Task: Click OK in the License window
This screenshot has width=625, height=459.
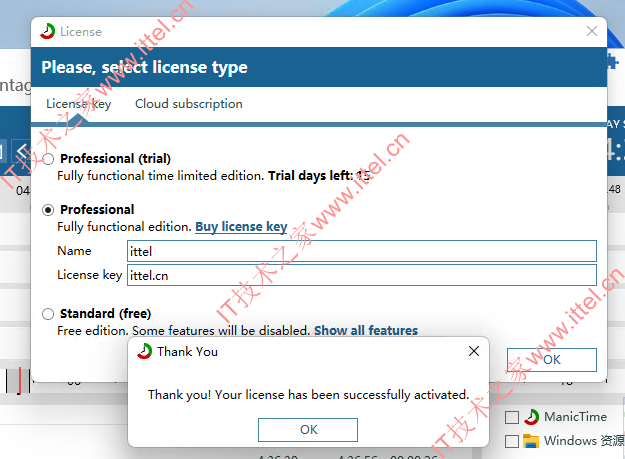Action: coord(552,360)
